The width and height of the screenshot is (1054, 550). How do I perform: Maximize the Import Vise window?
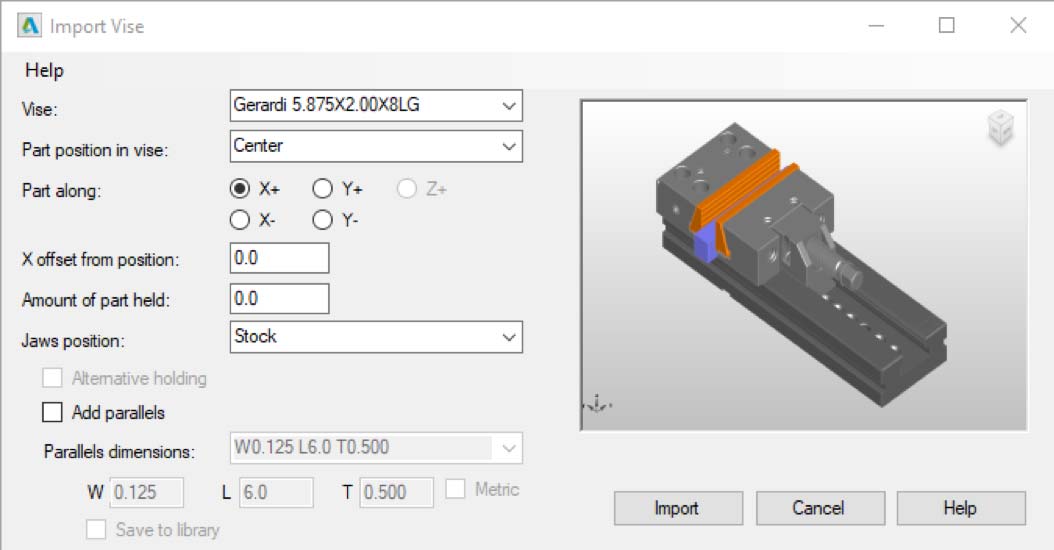pyautogui.click(x=946, y=26)
